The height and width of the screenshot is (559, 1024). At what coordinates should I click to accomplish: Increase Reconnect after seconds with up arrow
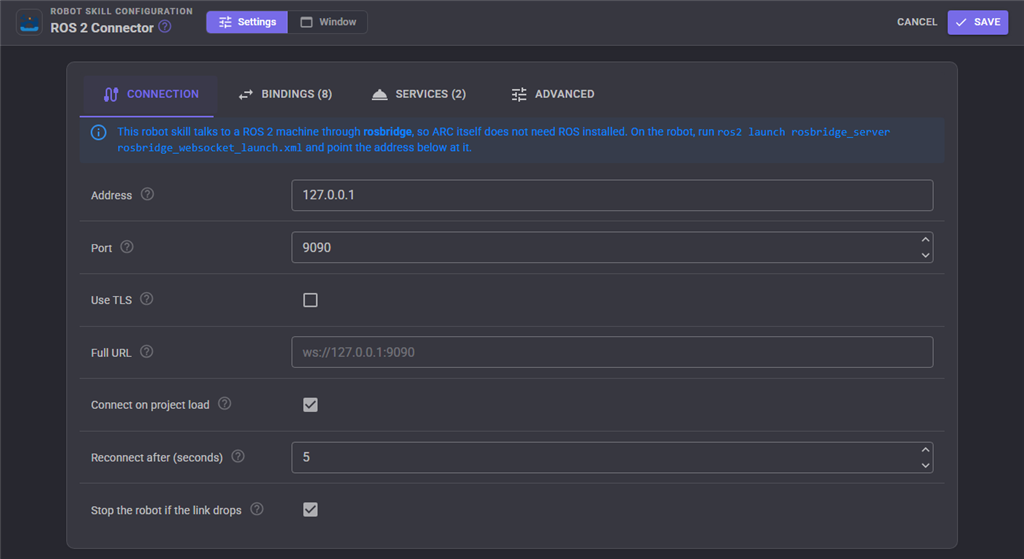(925, 449)
